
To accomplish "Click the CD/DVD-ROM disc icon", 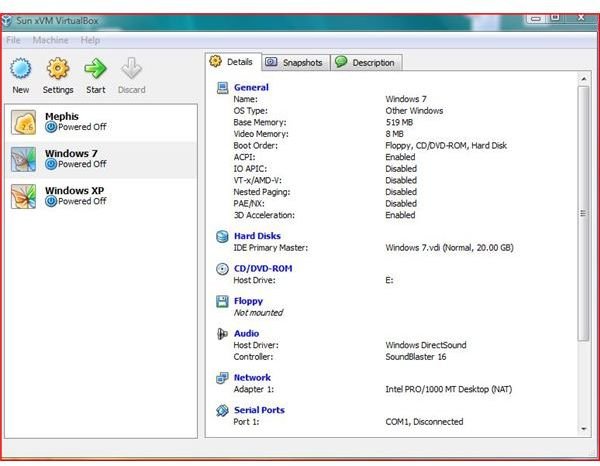I will pos(222,269).
